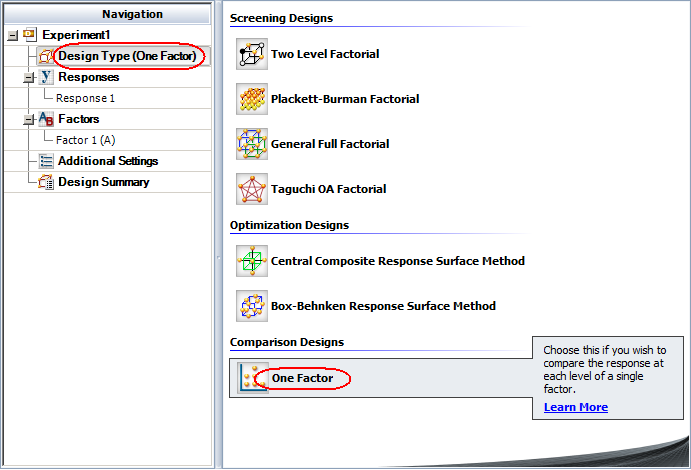The image size is (691, 470).
Task: Click the Design Summary icon
Action: click(46, 182)
